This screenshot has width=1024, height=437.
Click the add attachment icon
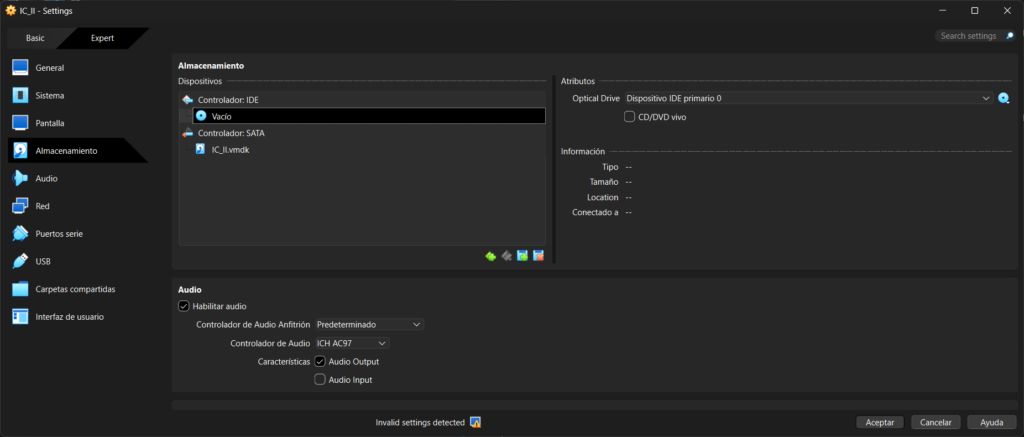[x=522, y=256]
